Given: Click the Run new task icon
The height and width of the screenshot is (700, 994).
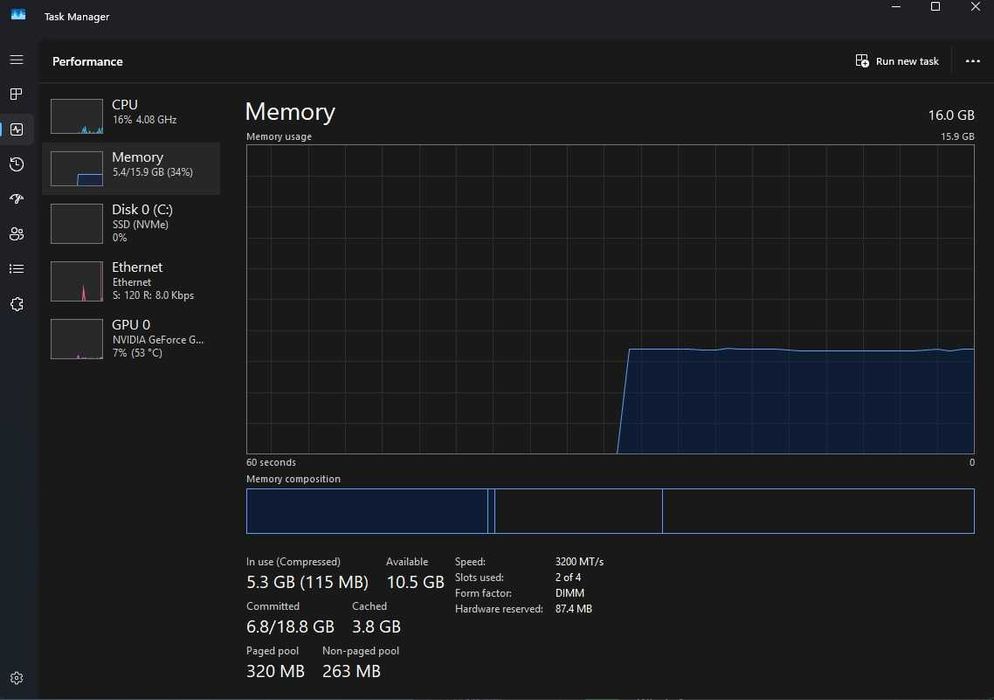Looking at the screenshot, I should pos(862,61).
